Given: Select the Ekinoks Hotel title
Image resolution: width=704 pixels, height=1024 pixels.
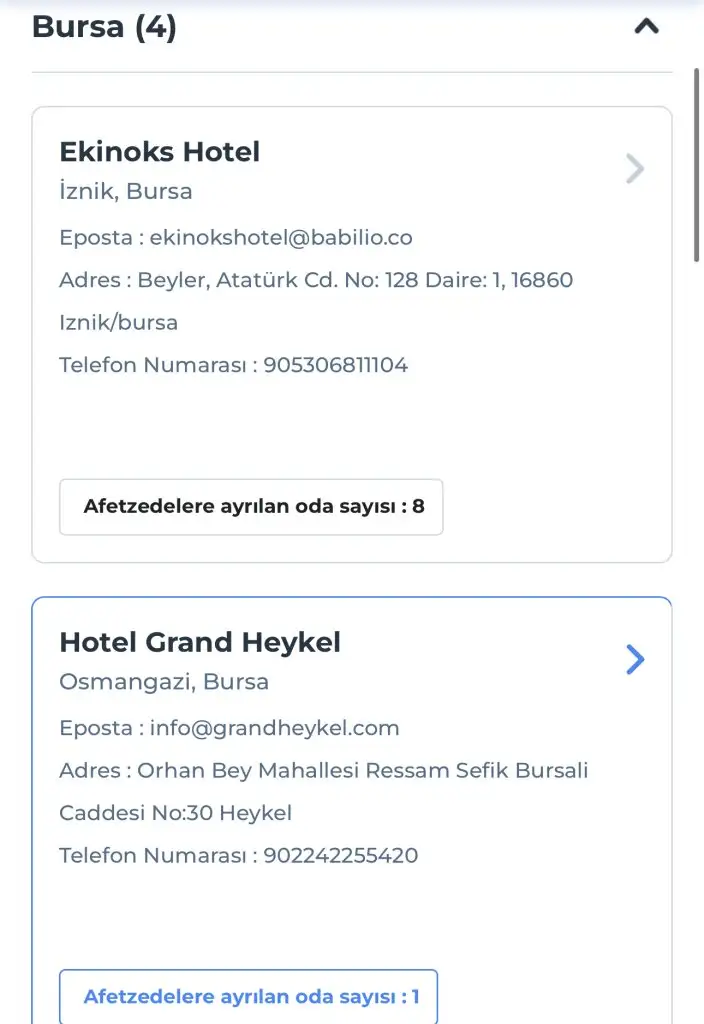Looking at the screenshot, I should tap(160, 152).
